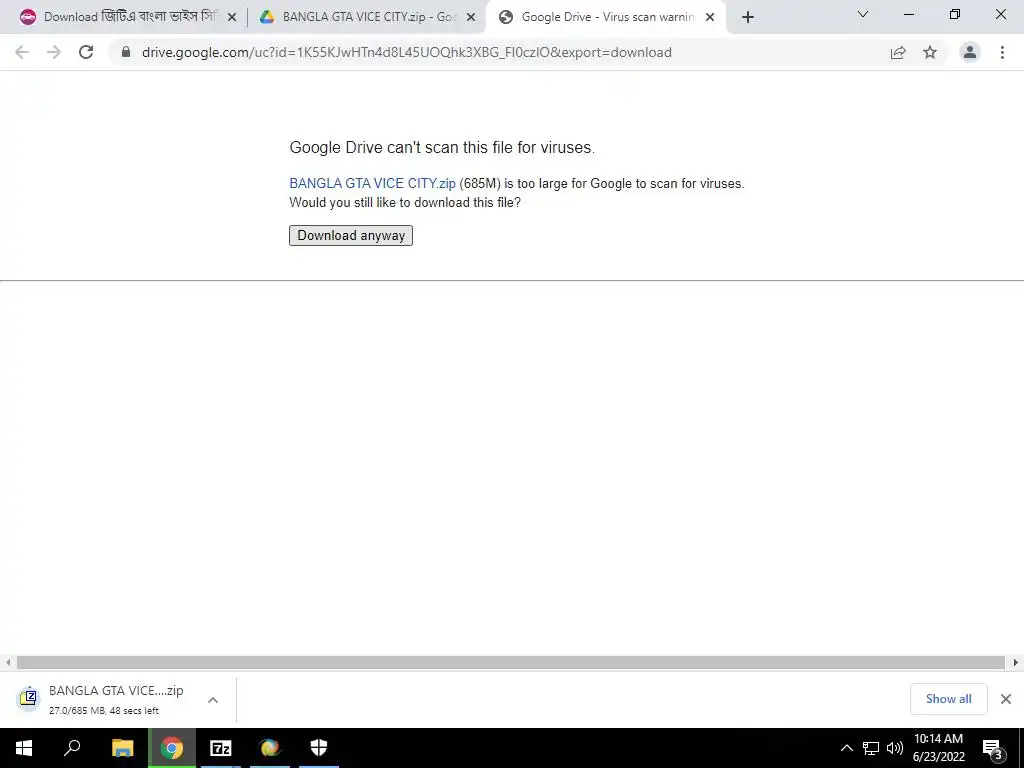Open the Chrome profile avatar
This screenshot has height=768, width=1024.
click(x=970, y=52)
